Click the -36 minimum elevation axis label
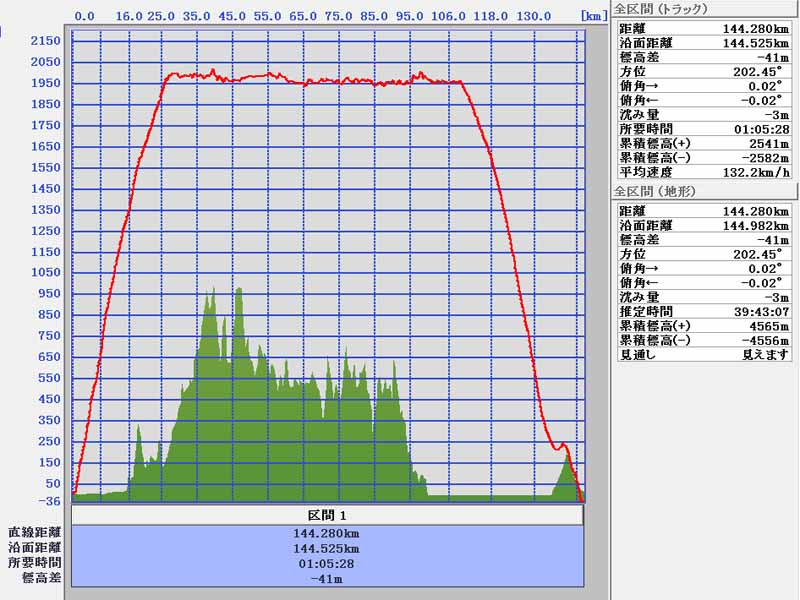Screen dimensions: 800x600 [47, 502]
